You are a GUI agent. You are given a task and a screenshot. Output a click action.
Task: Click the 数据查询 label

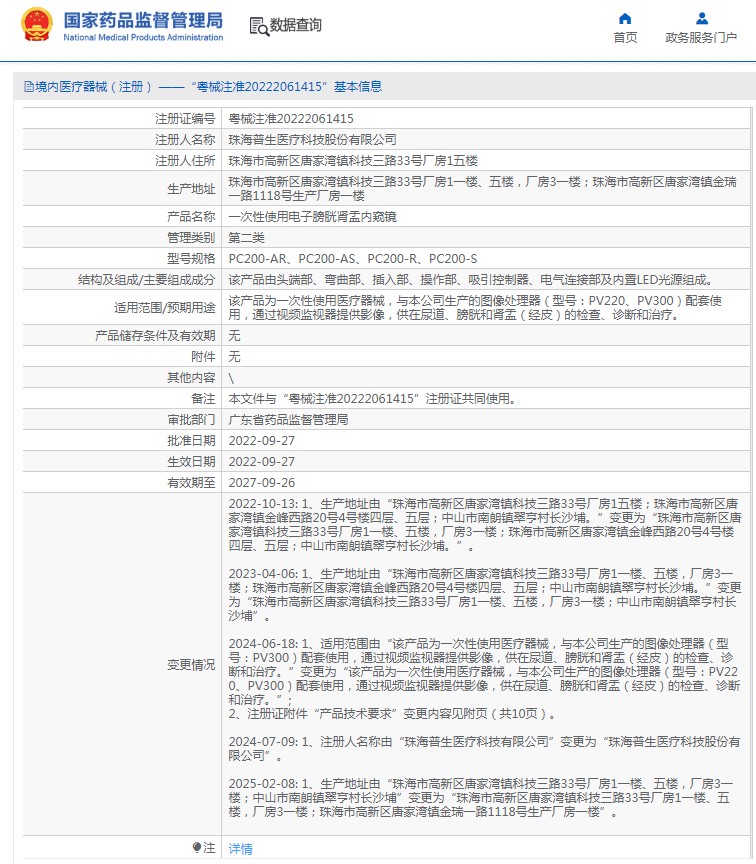295,25
